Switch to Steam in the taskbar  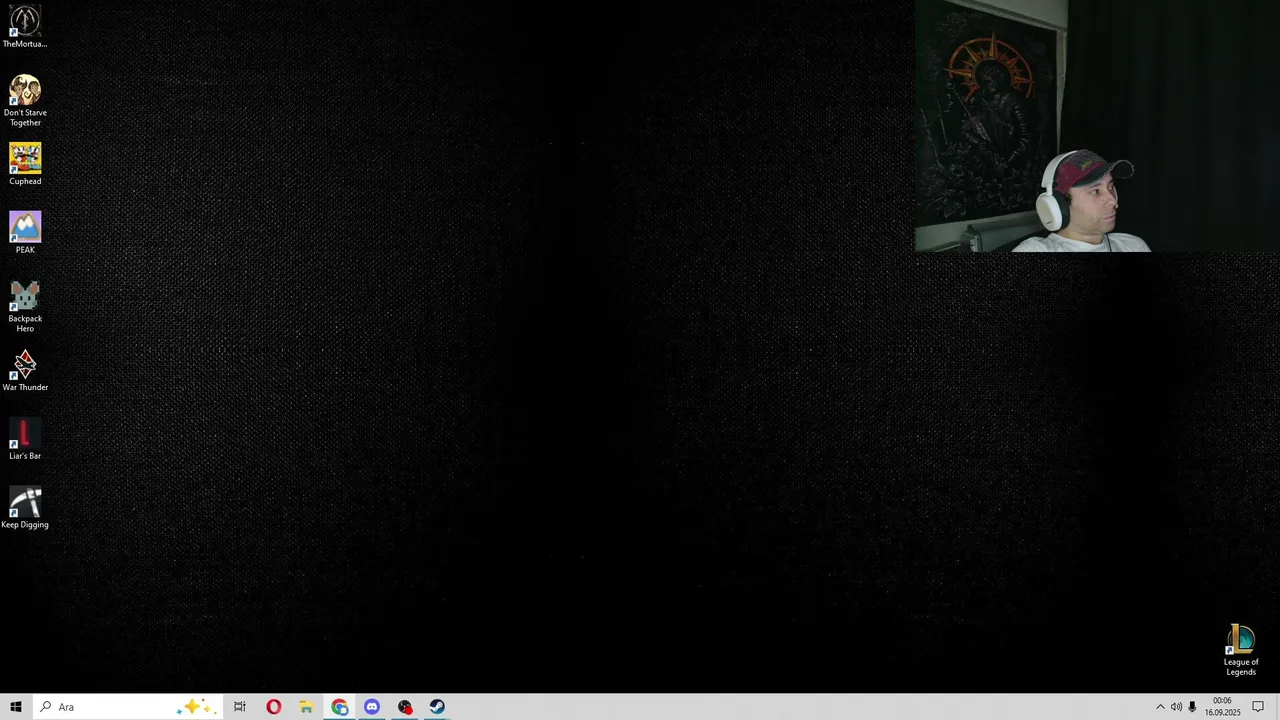[437, 707]
